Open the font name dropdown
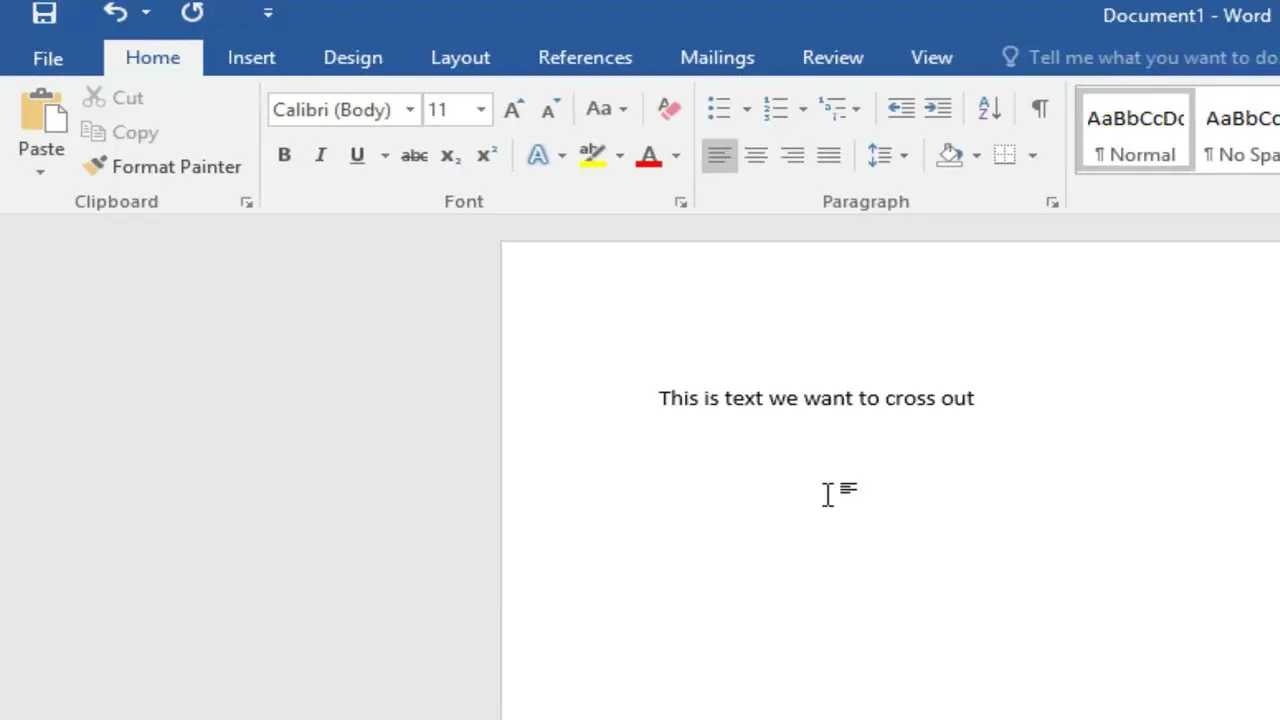The height and width of the screenshot is (720, 1280). [x=410, y=110]
